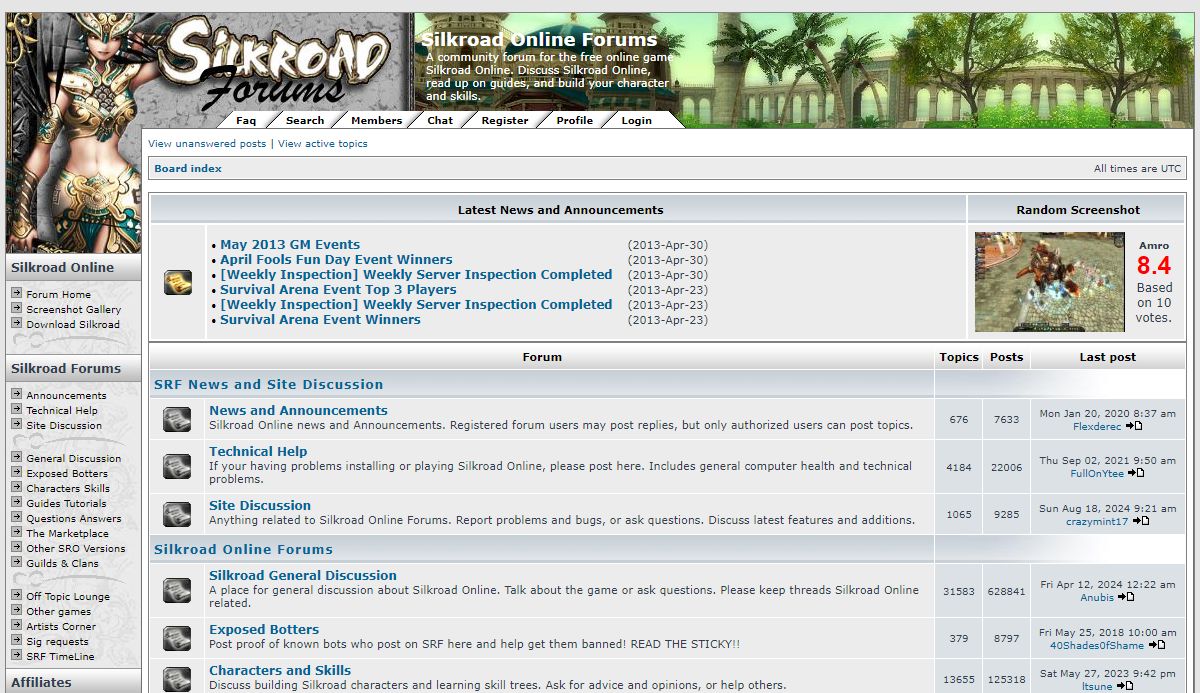Screen dimensions: 1200x693
Task: Open April Fools Fun Day Event Winners
Action: coord(336,259)
